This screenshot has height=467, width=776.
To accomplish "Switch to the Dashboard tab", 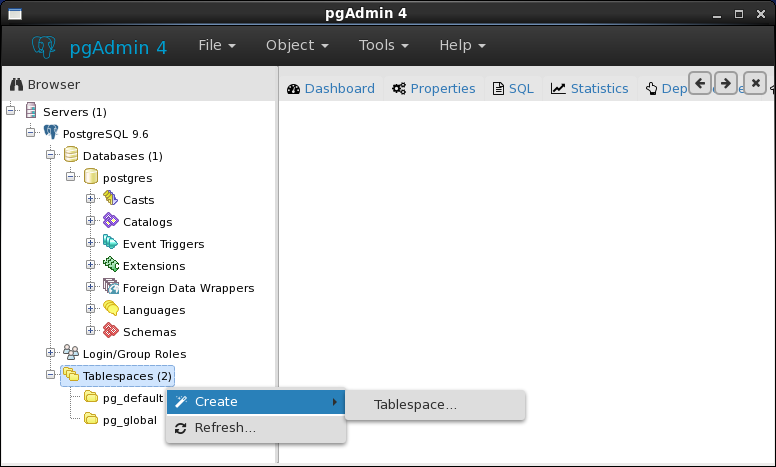I will 331,89.
